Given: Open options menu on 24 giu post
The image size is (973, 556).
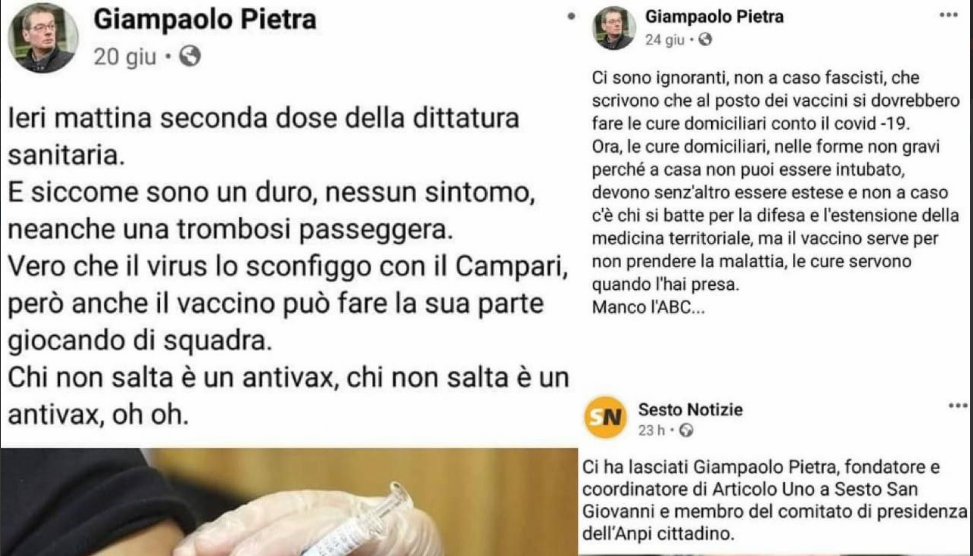Looking at the screenshot, I should coord(948,15).
